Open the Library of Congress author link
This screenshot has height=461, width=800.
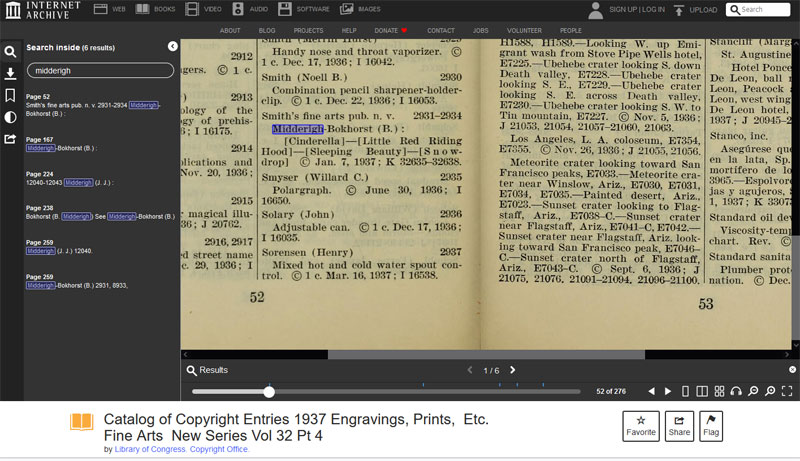(x=150, y=449)
